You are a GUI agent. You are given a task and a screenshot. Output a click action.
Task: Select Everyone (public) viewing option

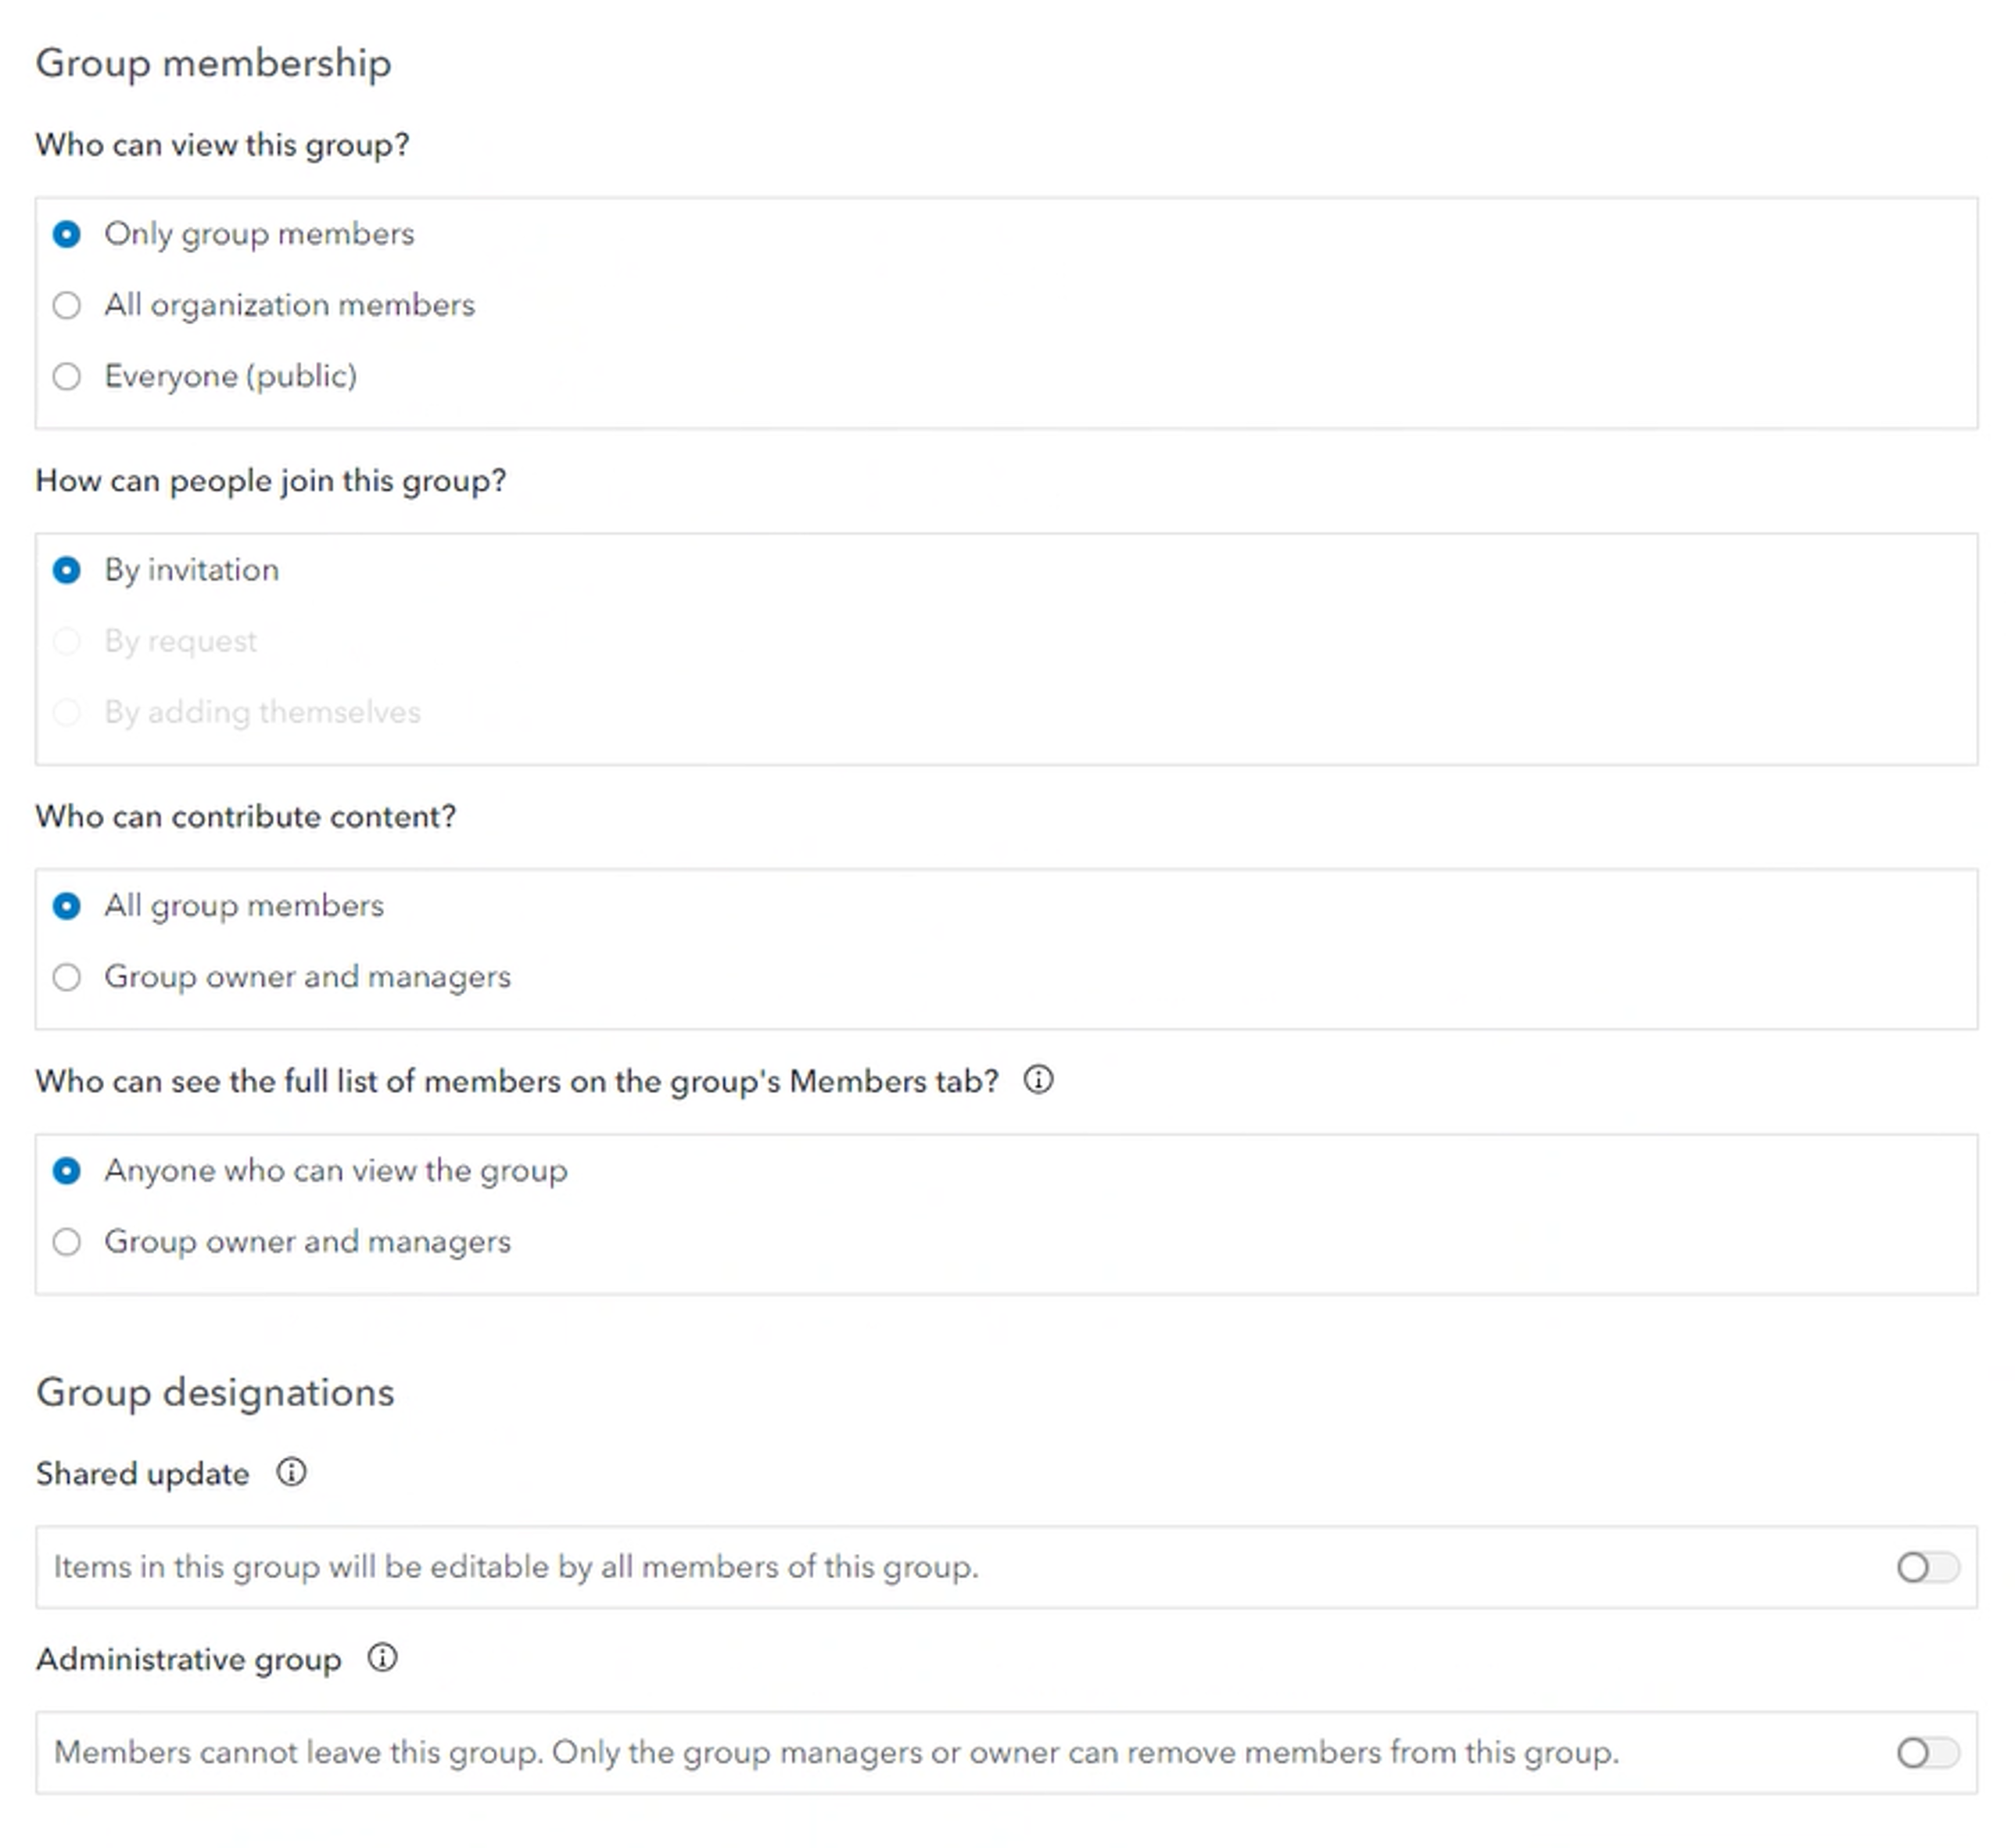[67, 376]
